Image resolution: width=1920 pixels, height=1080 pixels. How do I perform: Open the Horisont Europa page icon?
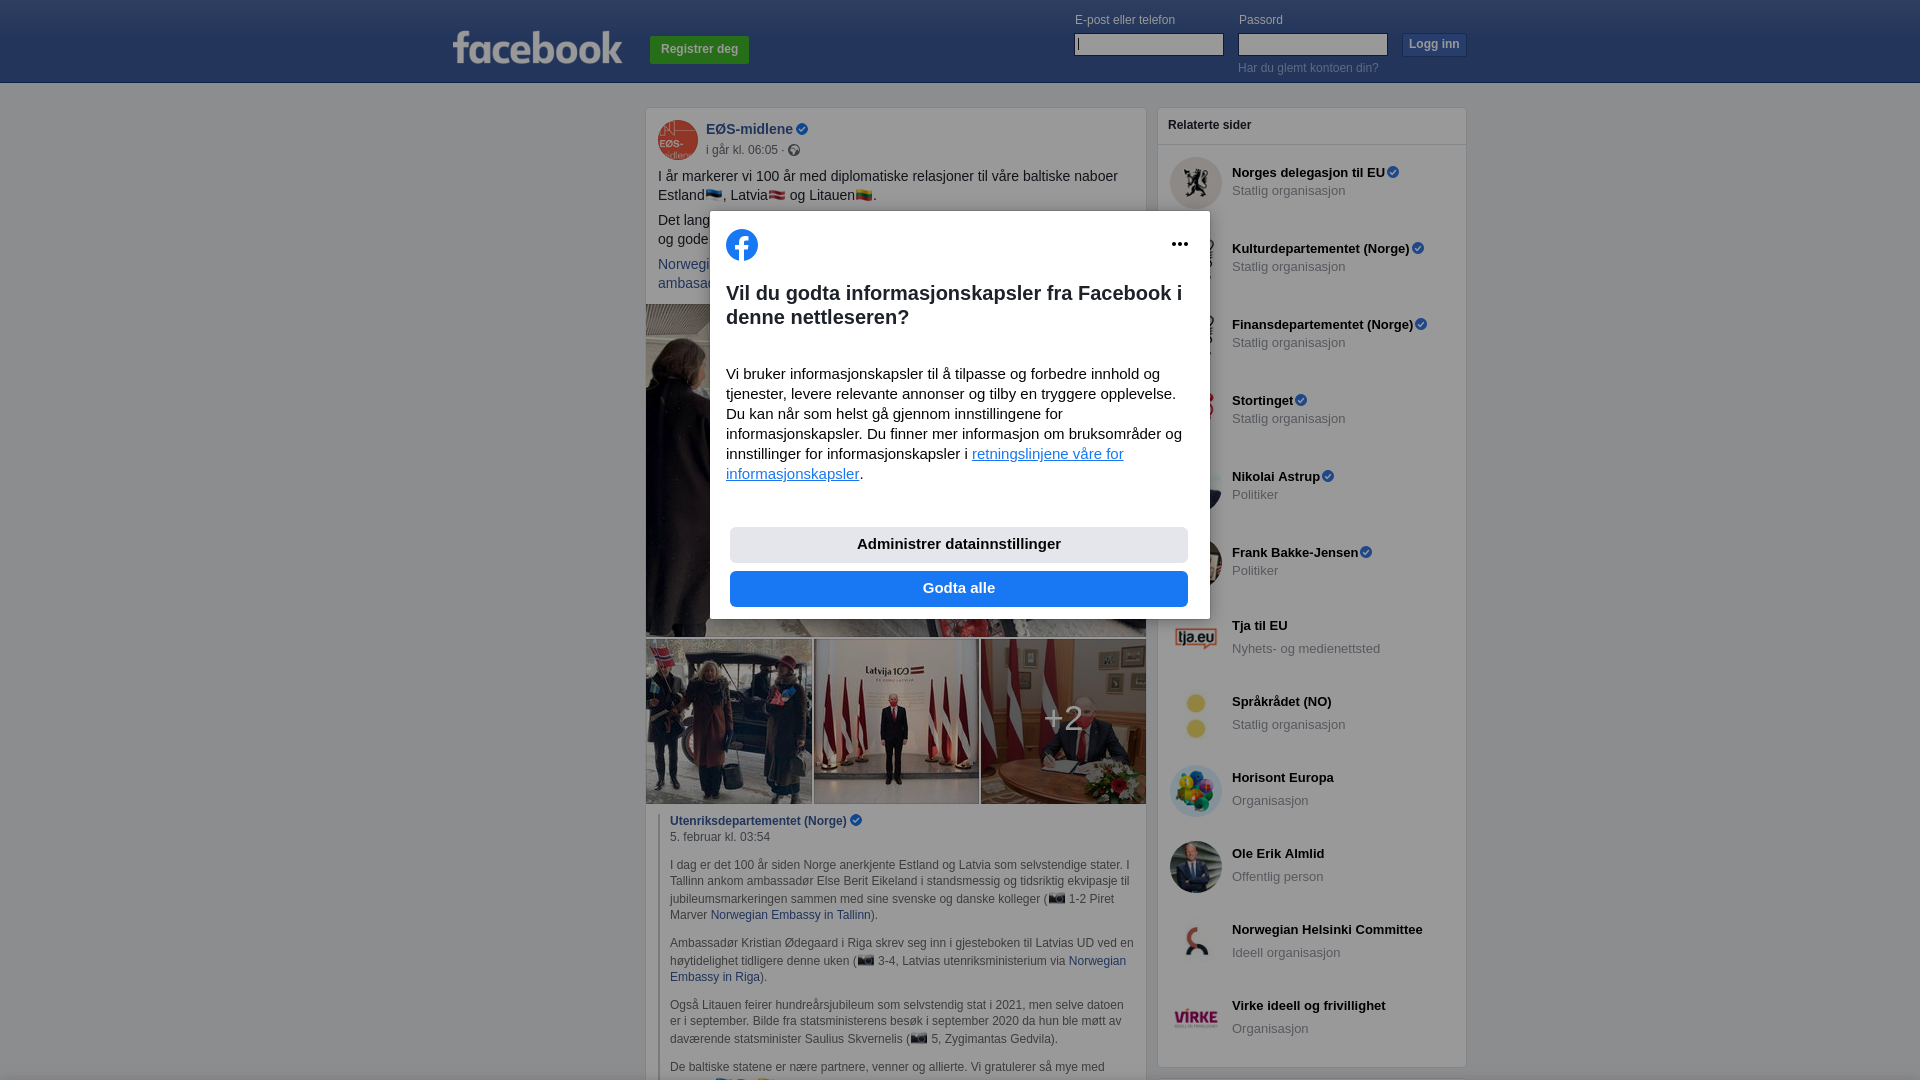point(1196,790)
